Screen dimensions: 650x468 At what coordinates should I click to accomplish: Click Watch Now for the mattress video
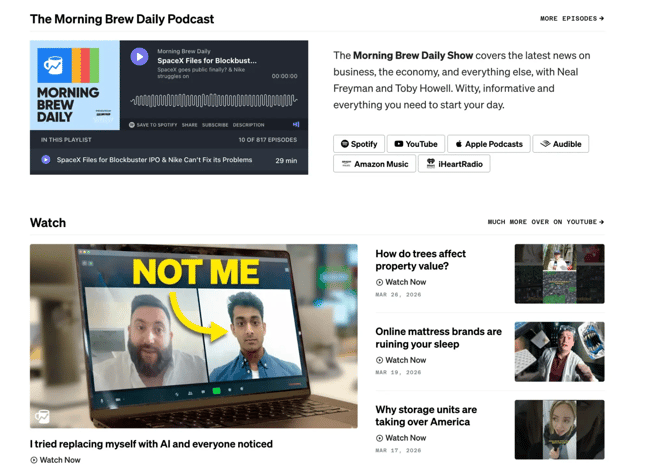click(x=401, y=360)
